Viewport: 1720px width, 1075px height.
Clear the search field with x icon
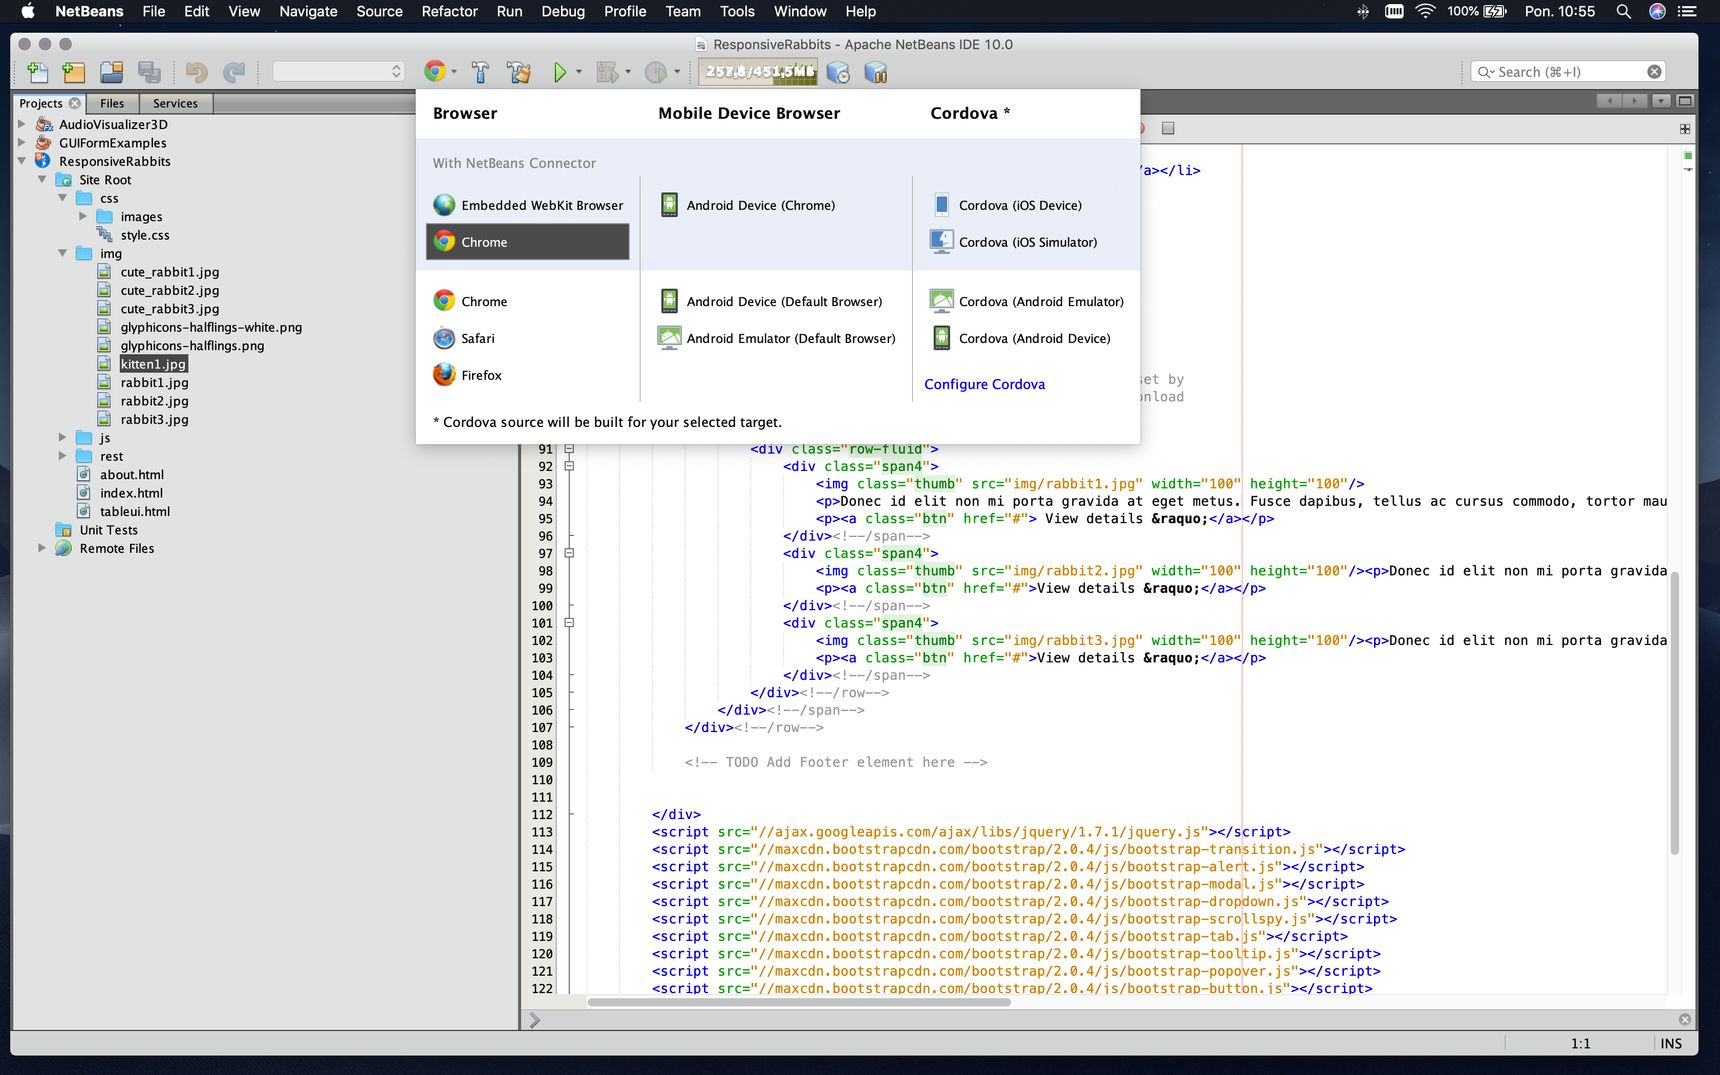click(x=1654, y=71)
